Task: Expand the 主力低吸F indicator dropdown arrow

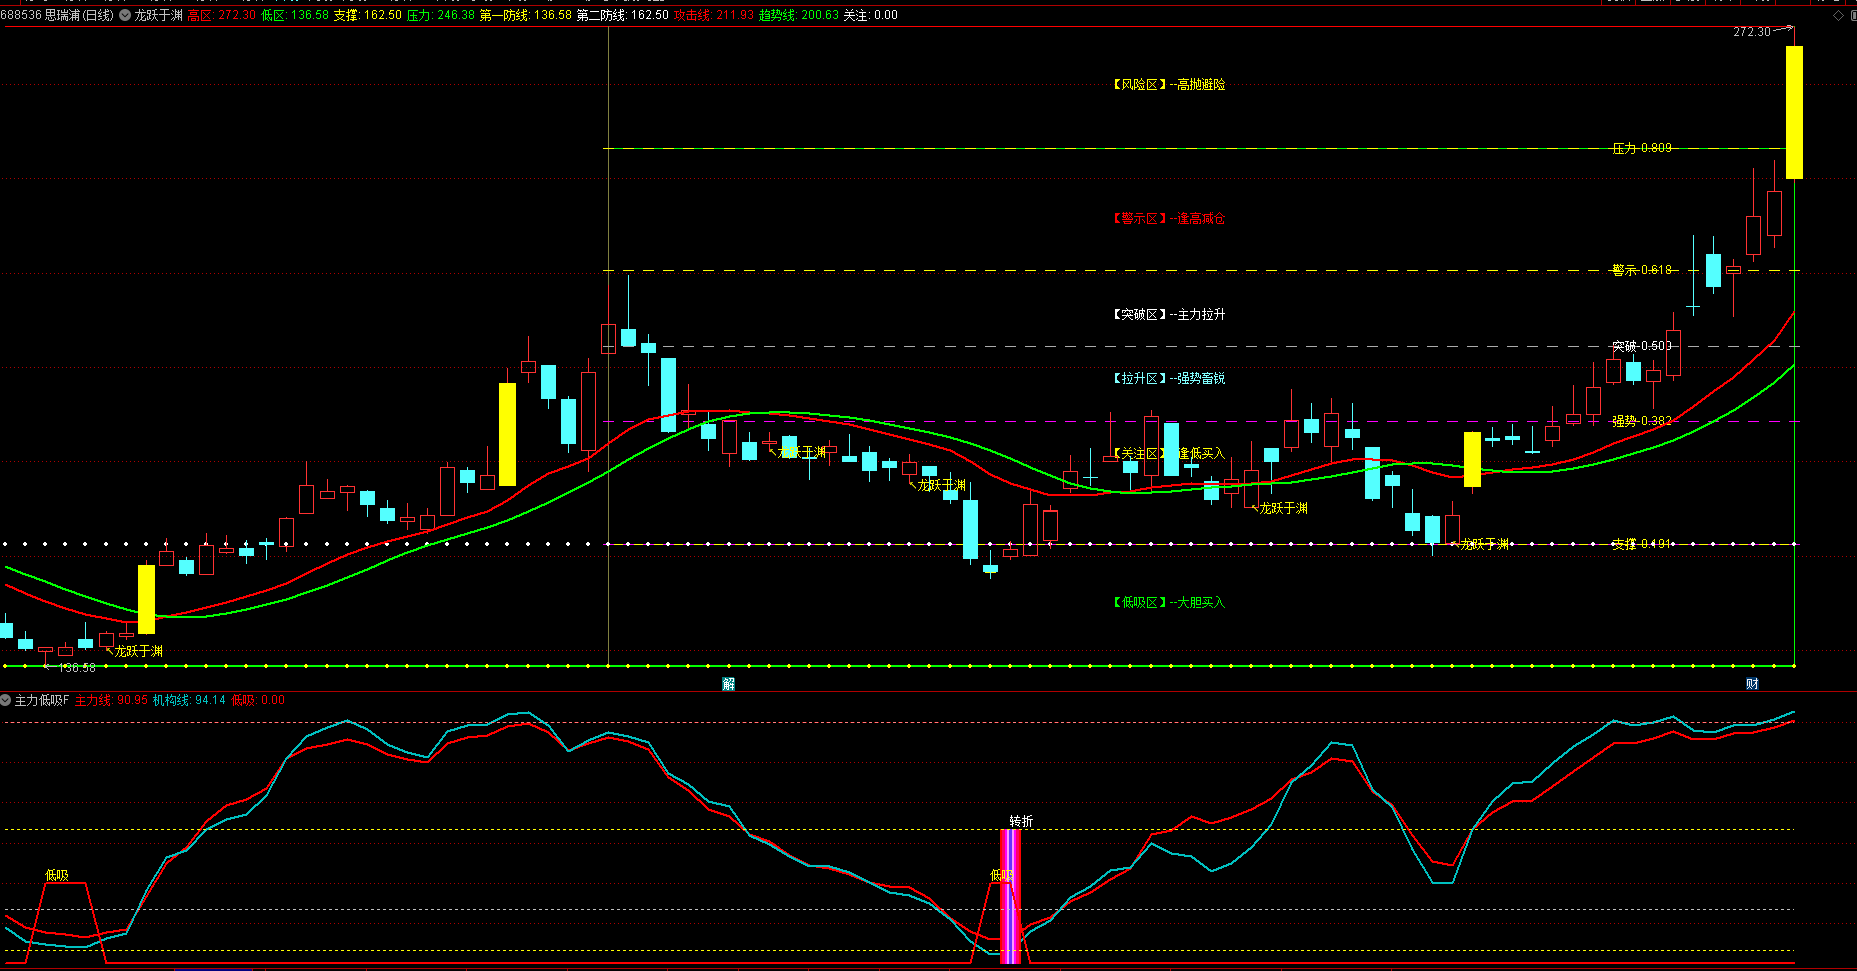Action: pos(6,700)
